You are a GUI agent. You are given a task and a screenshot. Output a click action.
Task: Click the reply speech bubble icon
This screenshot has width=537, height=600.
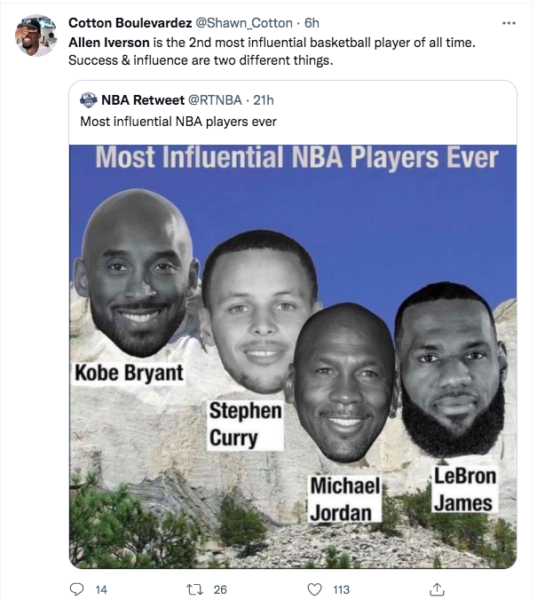pos(77,589)
